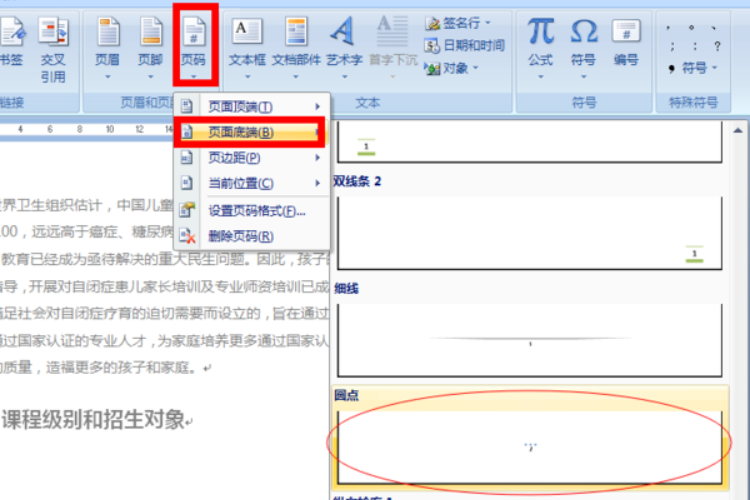
Task: Expand the 签名行 dropdown arrow
Action: [488, 22]
